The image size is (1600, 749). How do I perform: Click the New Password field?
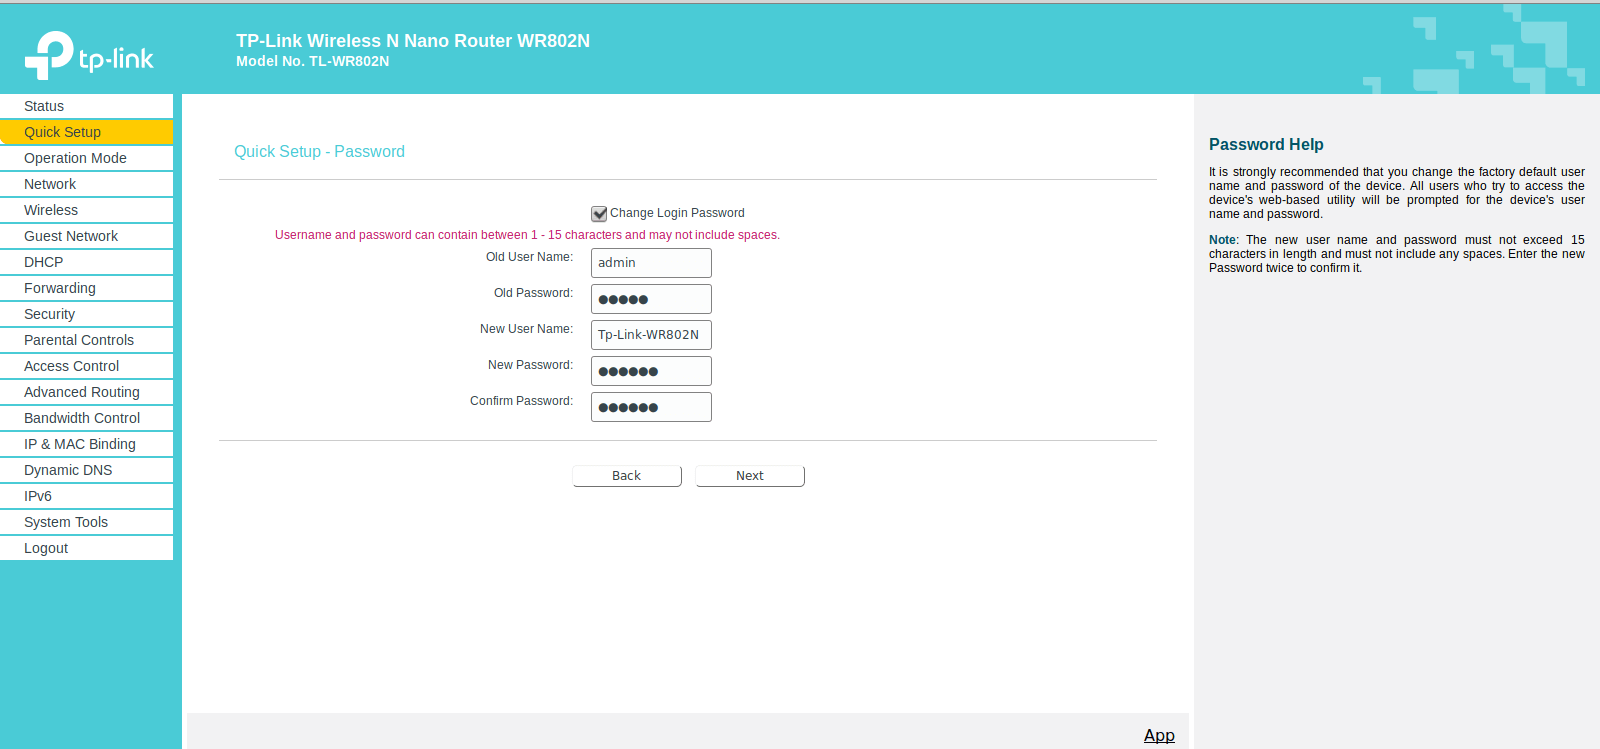[651, 371]
